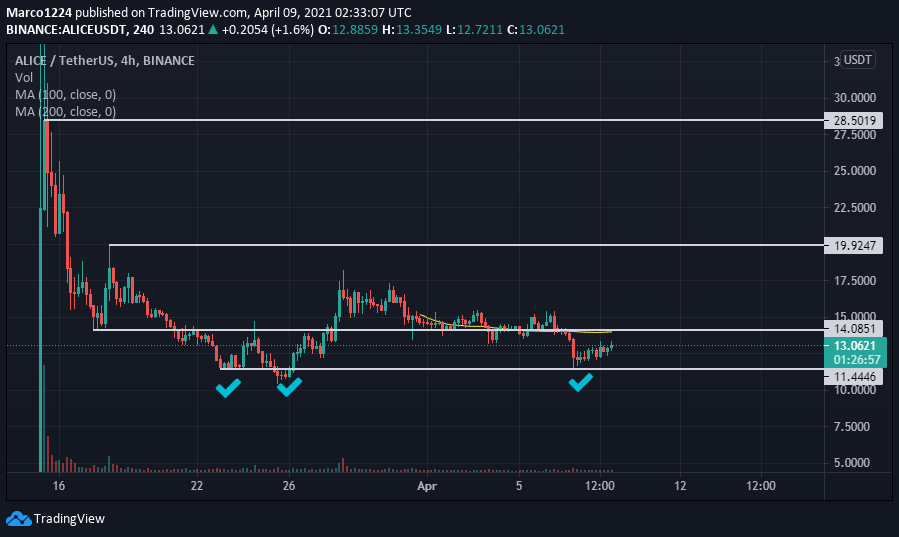Click the white 19.9247 horizontal line

click(x=467, y=245)
